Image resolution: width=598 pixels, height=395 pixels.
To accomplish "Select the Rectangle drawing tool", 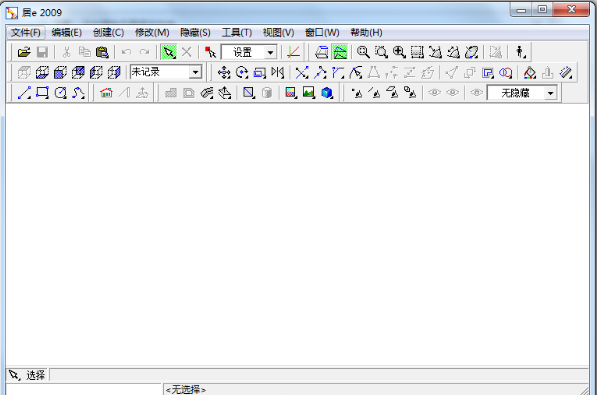I will coord(42,93).
